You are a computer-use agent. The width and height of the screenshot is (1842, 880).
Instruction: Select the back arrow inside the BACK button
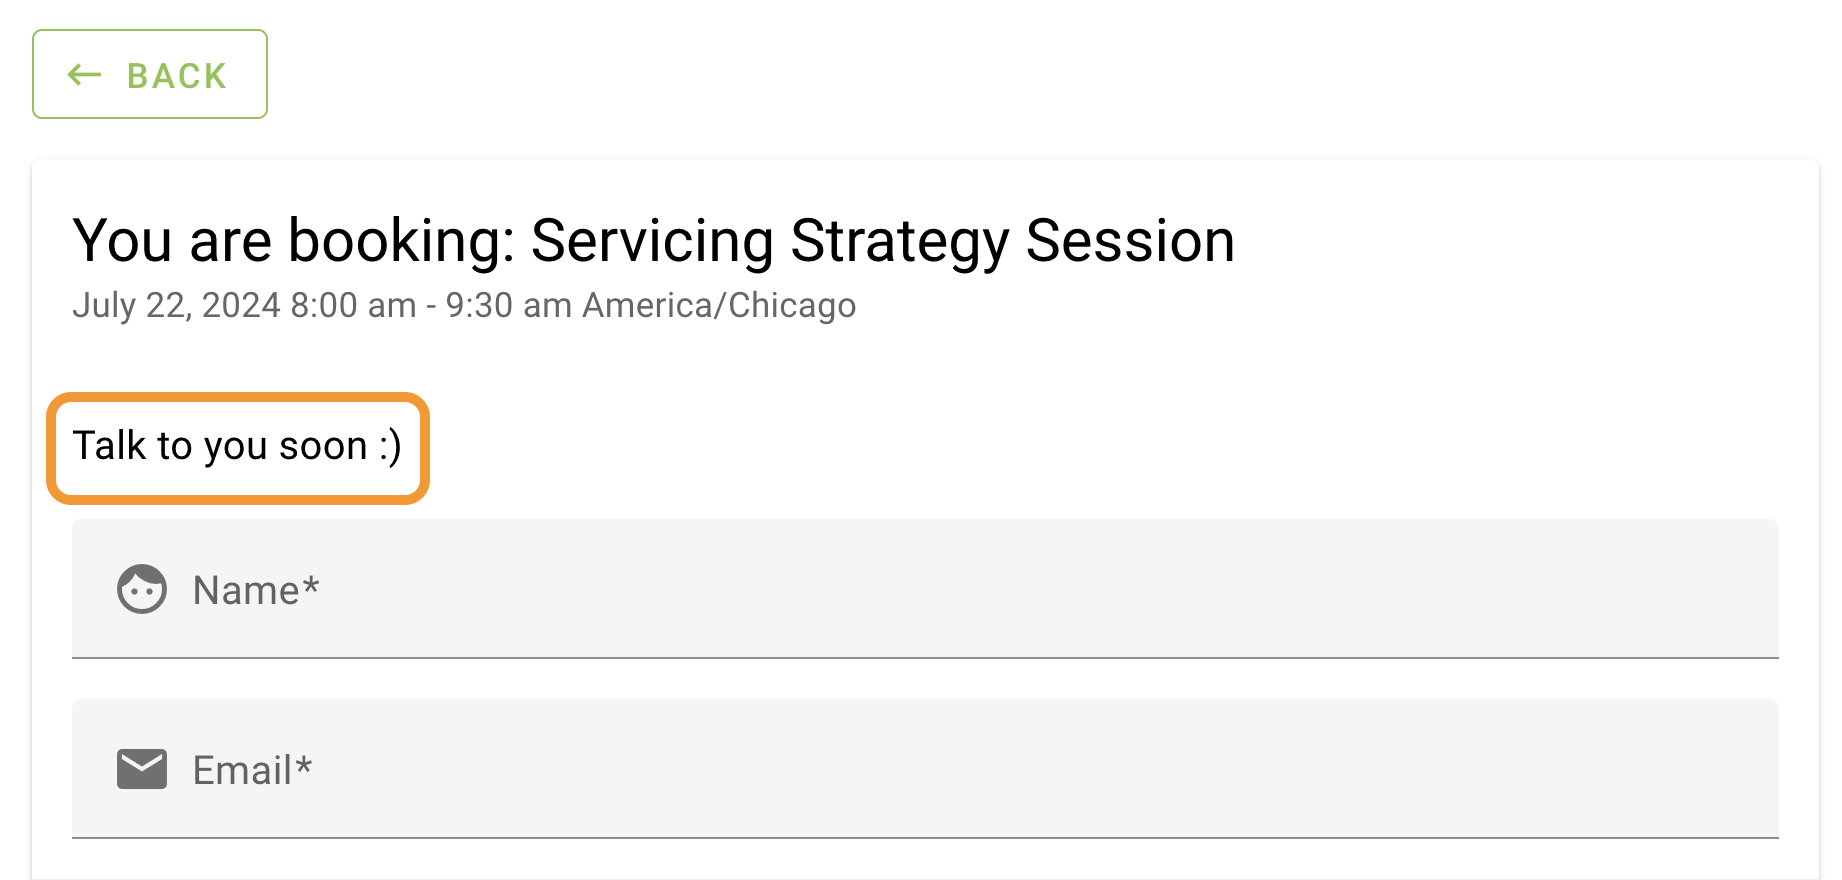tap(84, 74)
